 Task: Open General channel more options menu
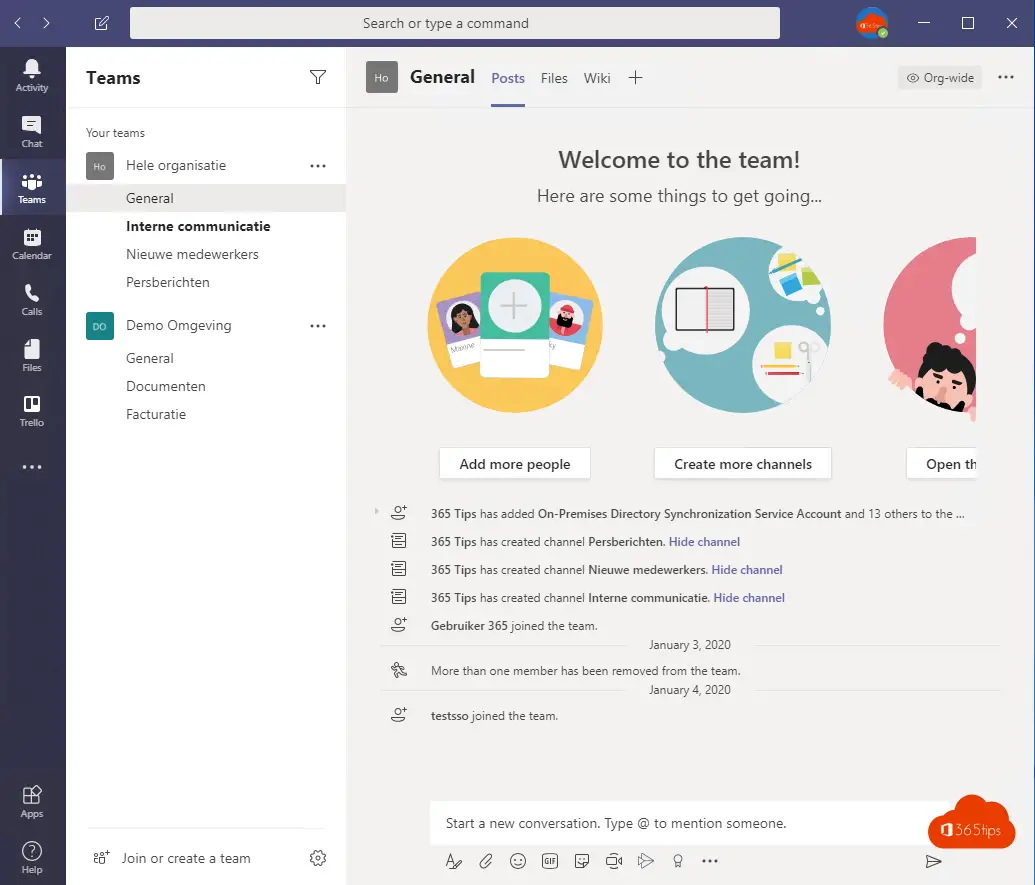[x=1006, y=77]
